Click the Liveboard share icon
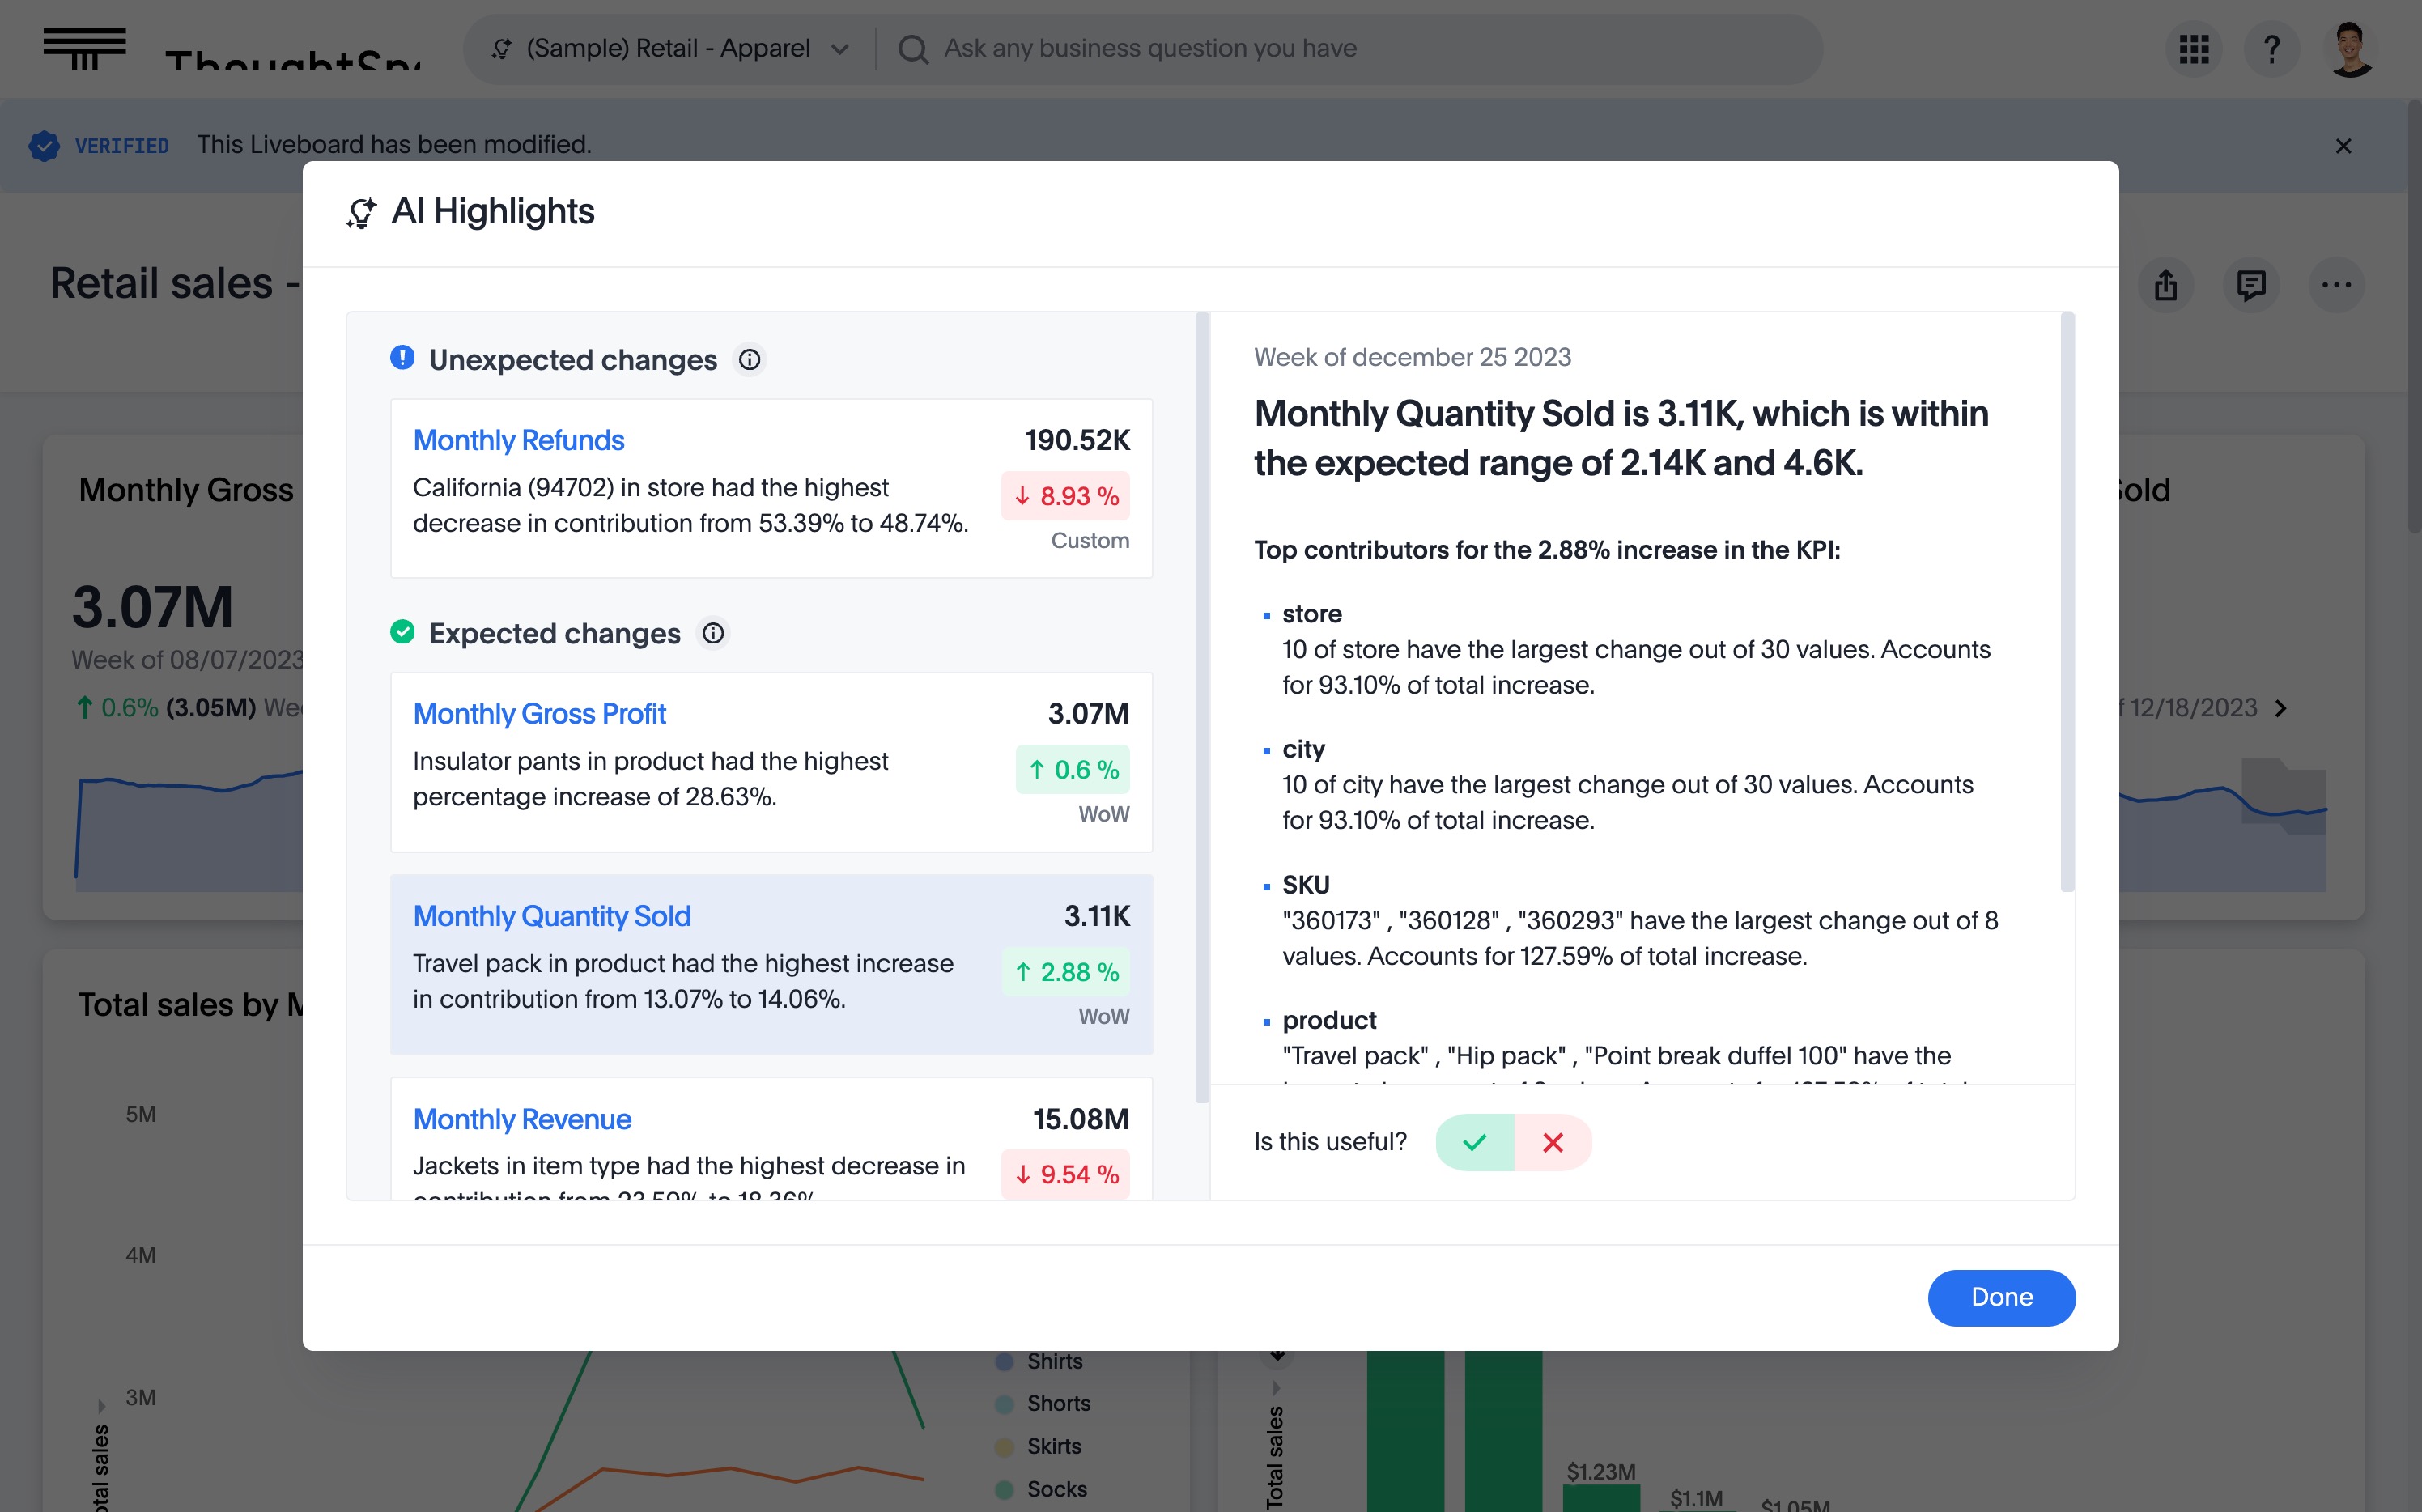The height and width of the screenshot is (1512, 2422). coord(2166,286)
